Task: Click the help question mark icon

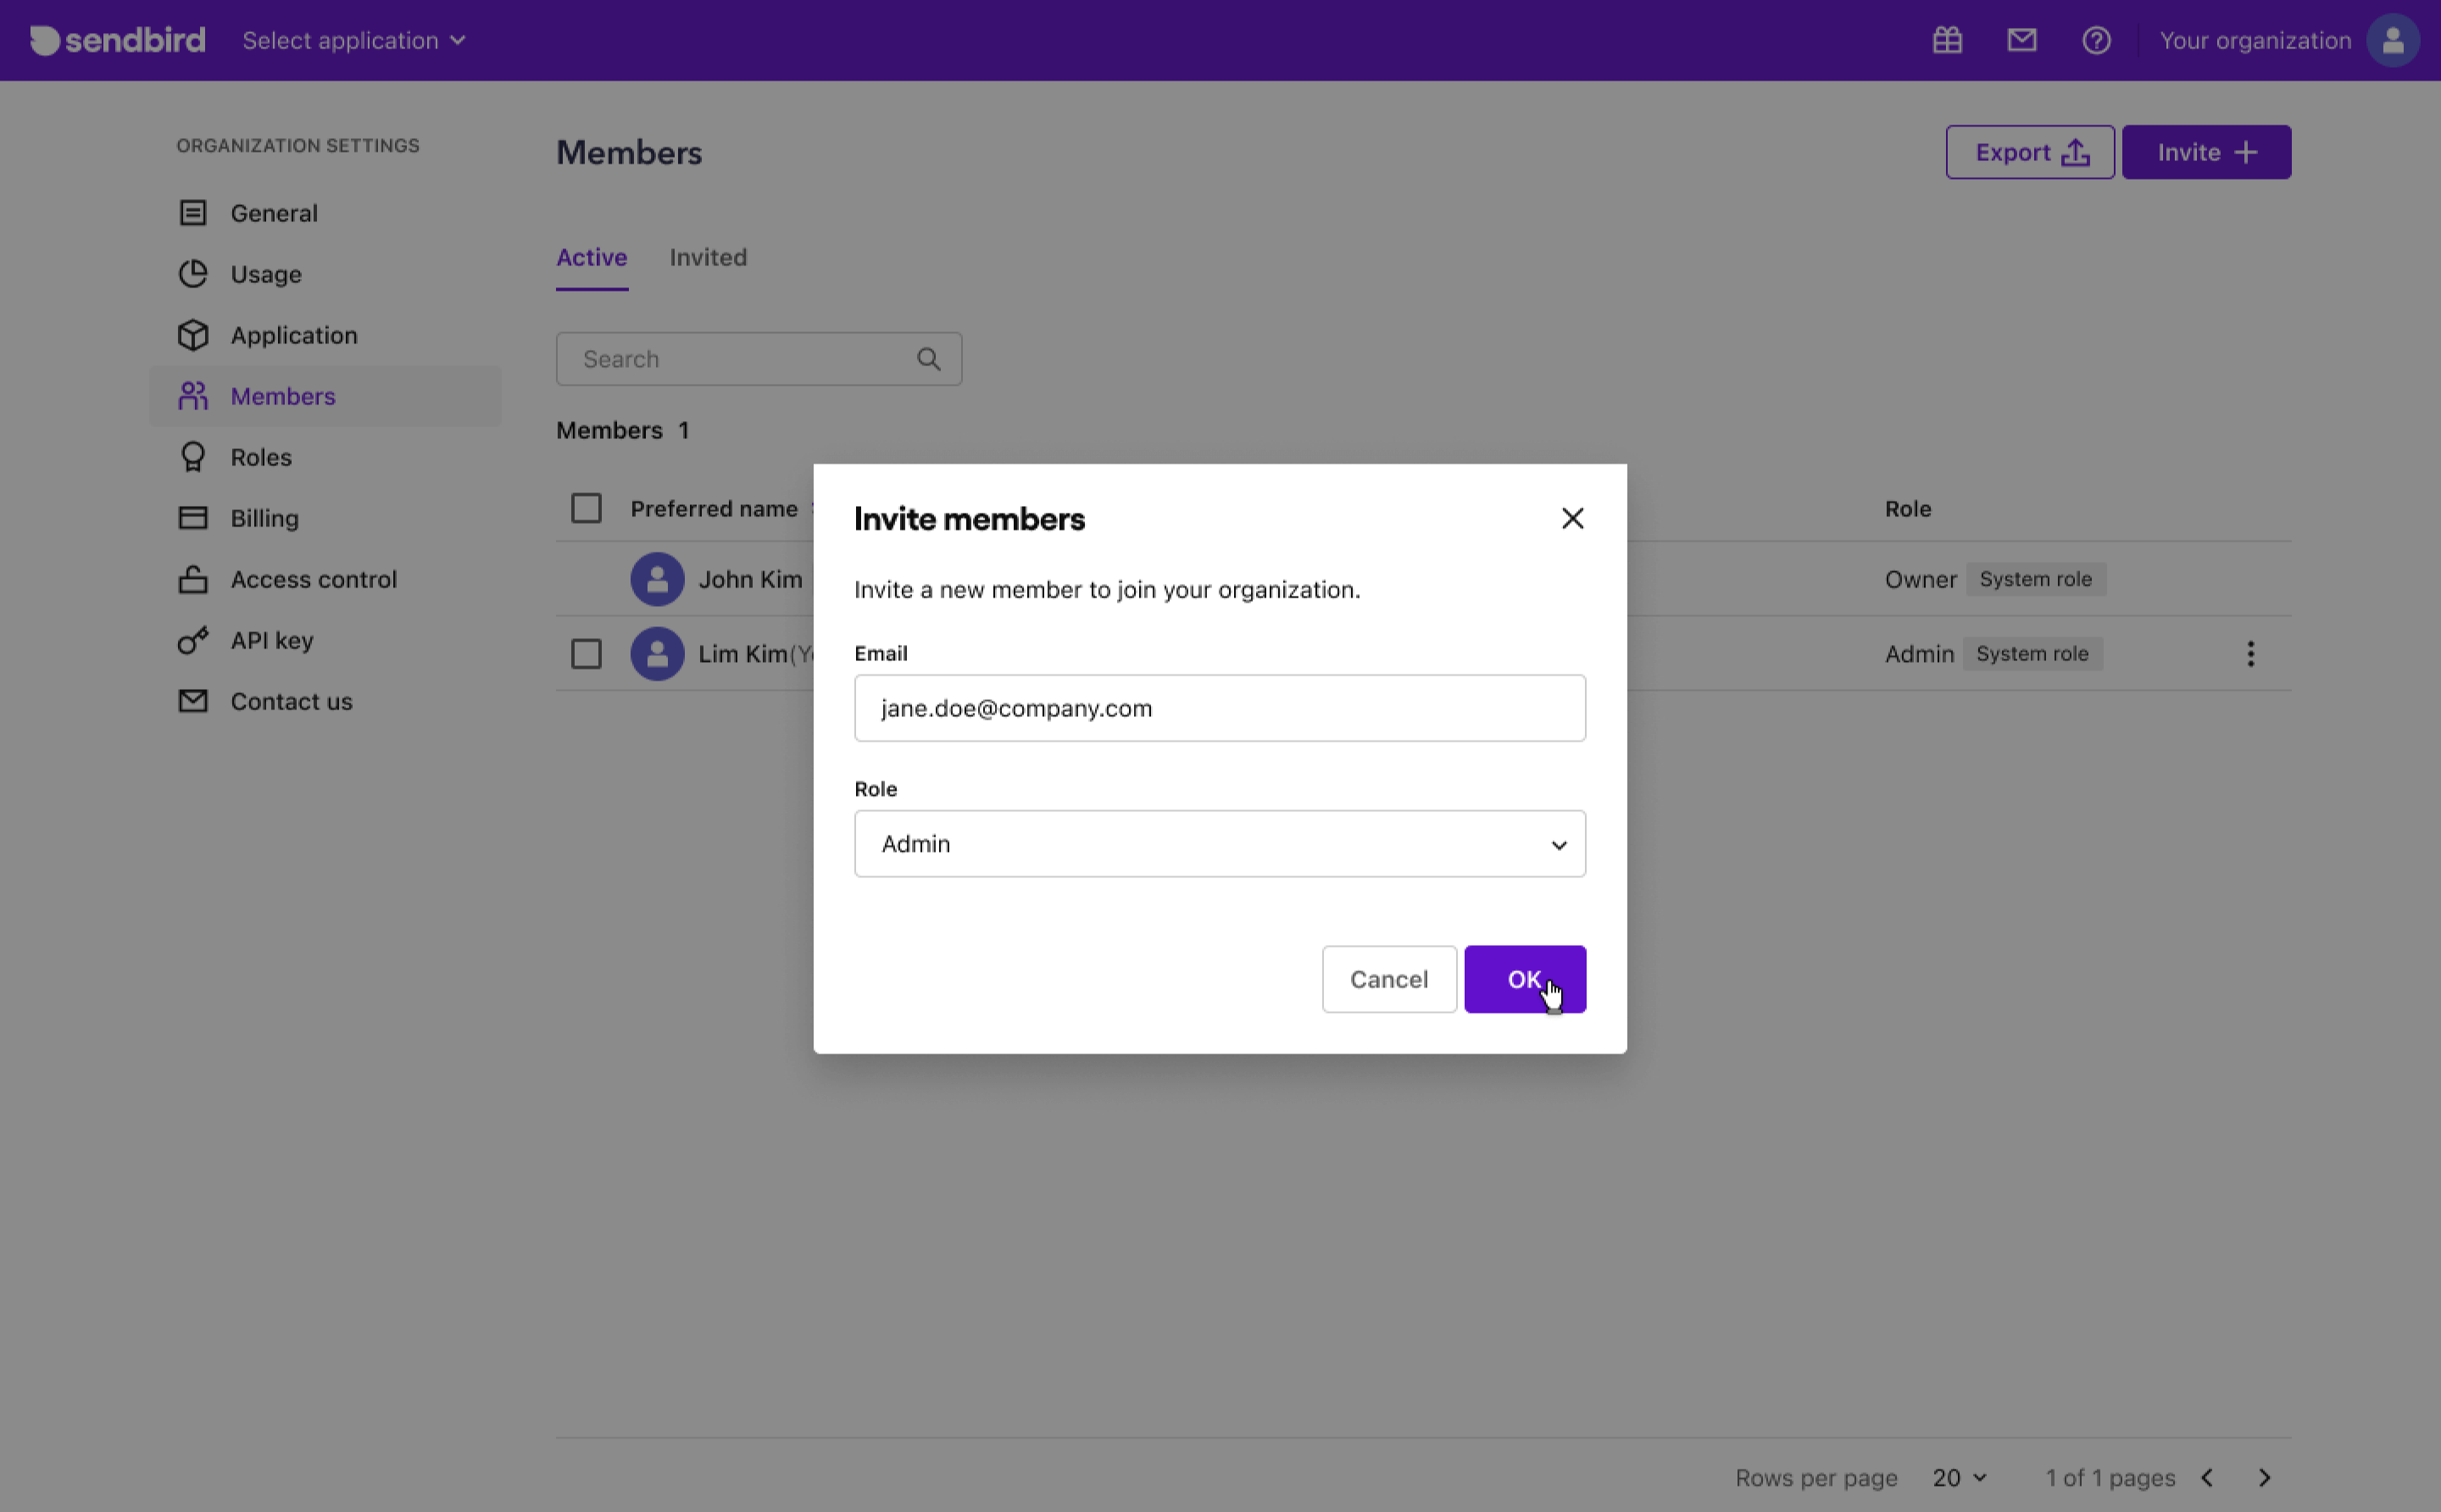Action: (x=2097, y=40)
